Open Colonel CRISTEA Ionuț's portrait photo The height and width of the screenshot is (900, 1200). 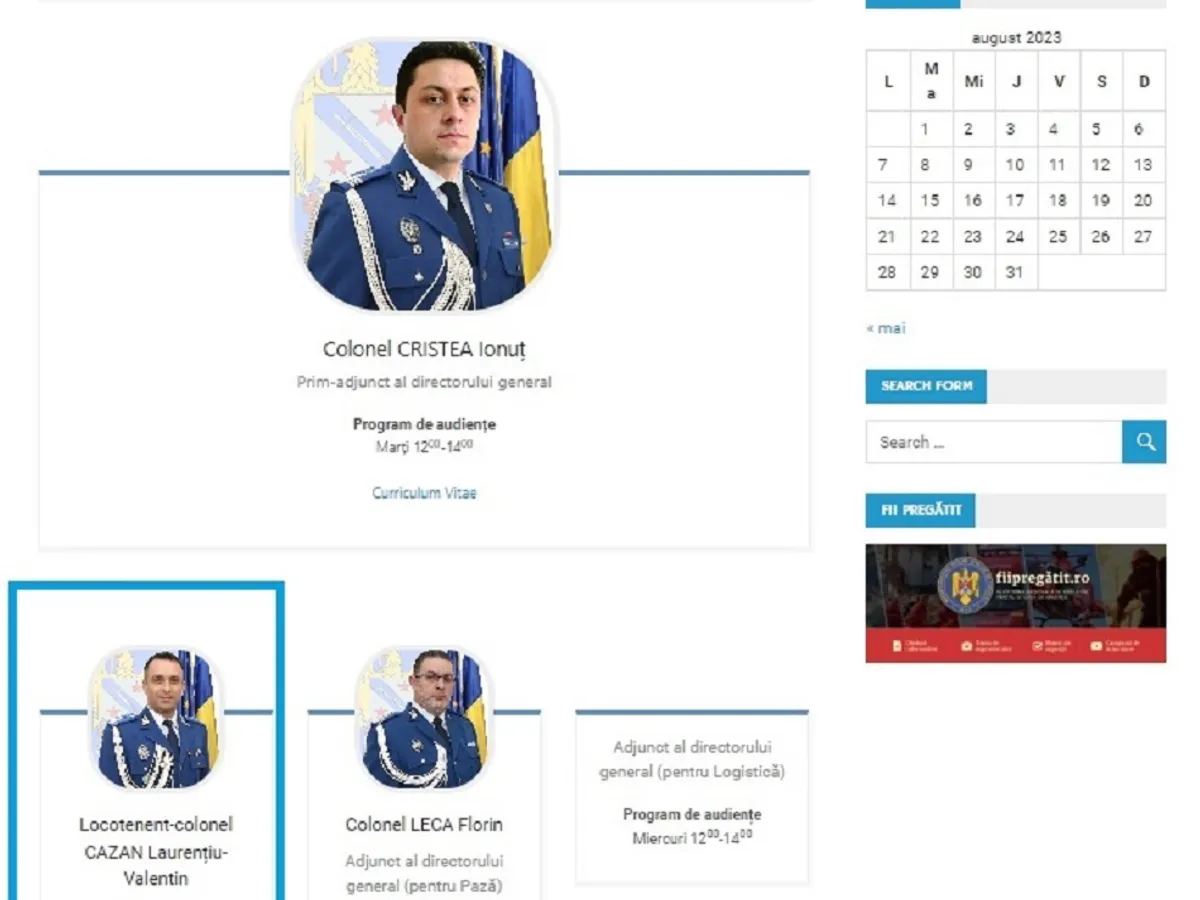coord(424,176)
